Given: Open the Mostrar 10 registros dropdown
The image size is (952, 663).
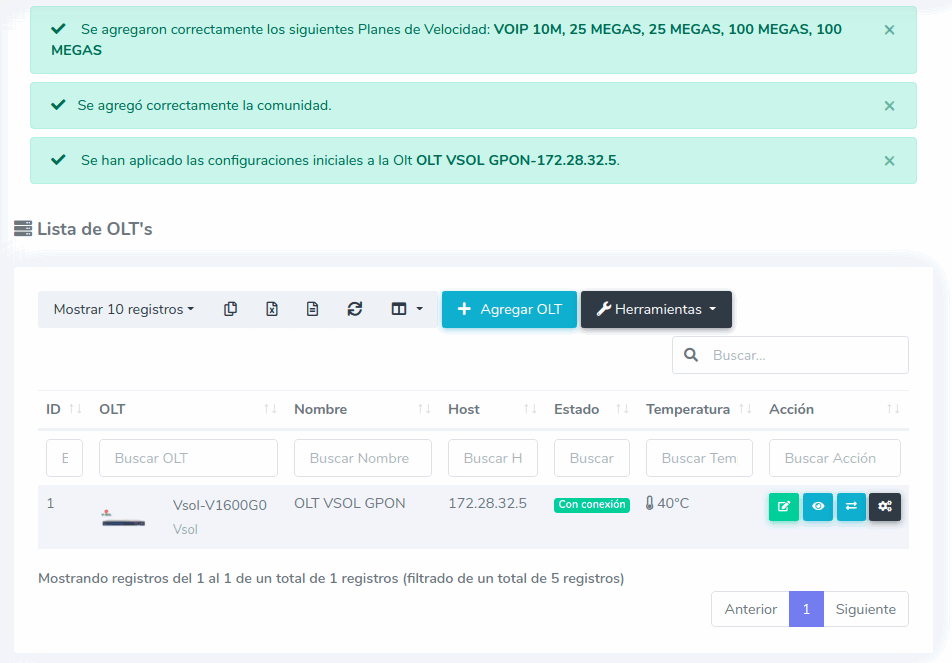Looking at the screenshot, I should click(123, 310).
